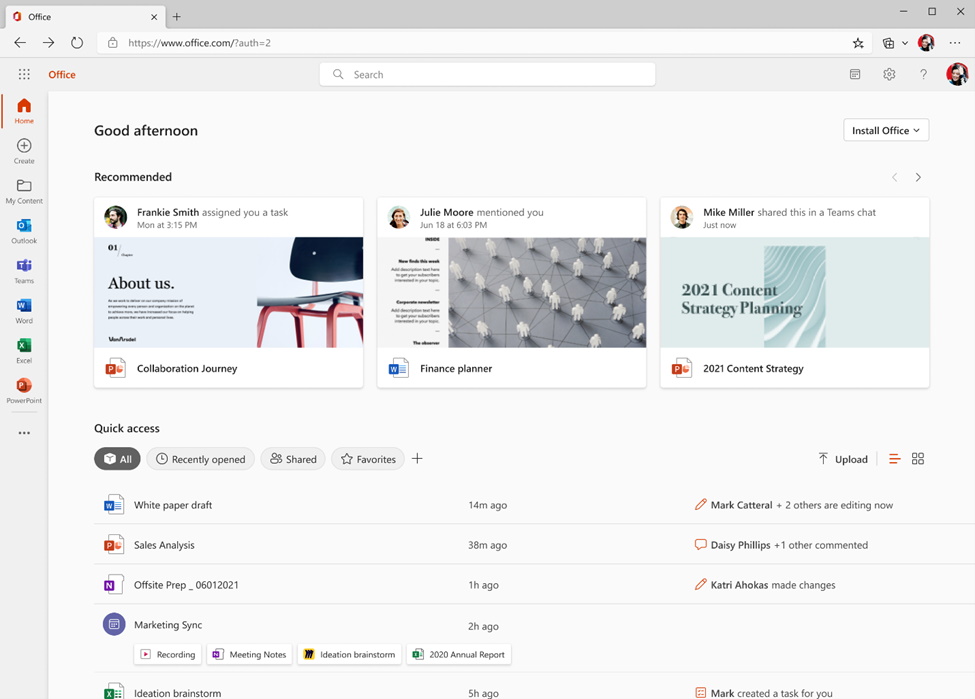Switch Quick access to grid view

point(918,458)
